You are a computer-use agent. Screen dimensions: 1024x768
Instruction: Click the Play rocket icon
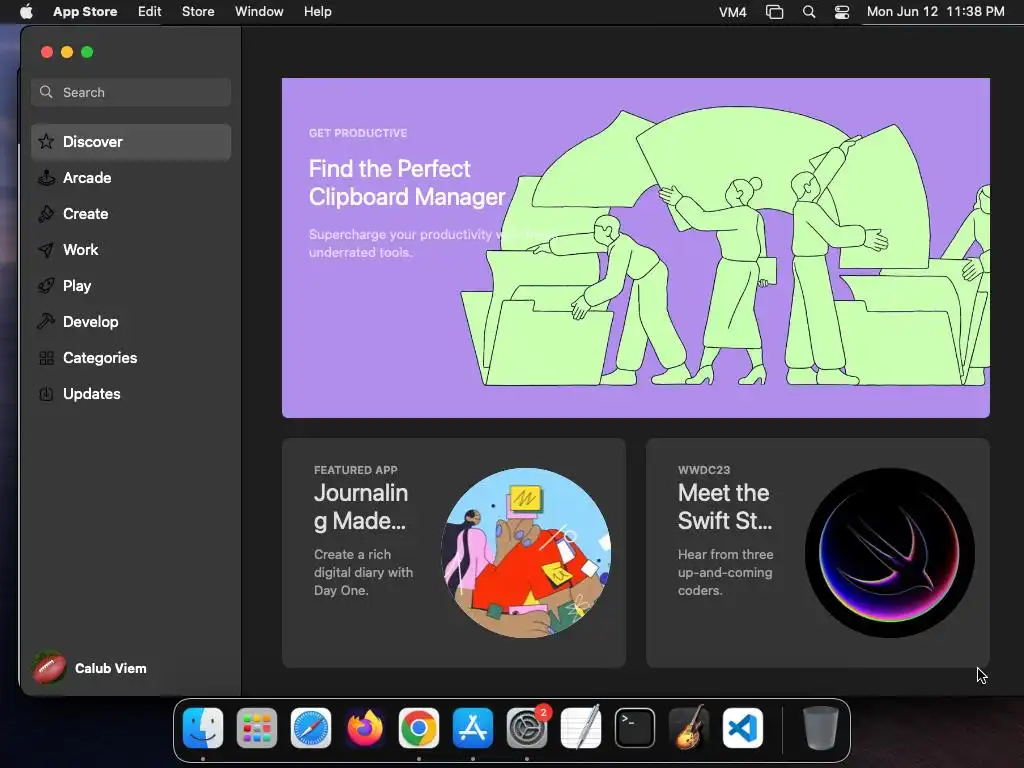pos(46,285)
